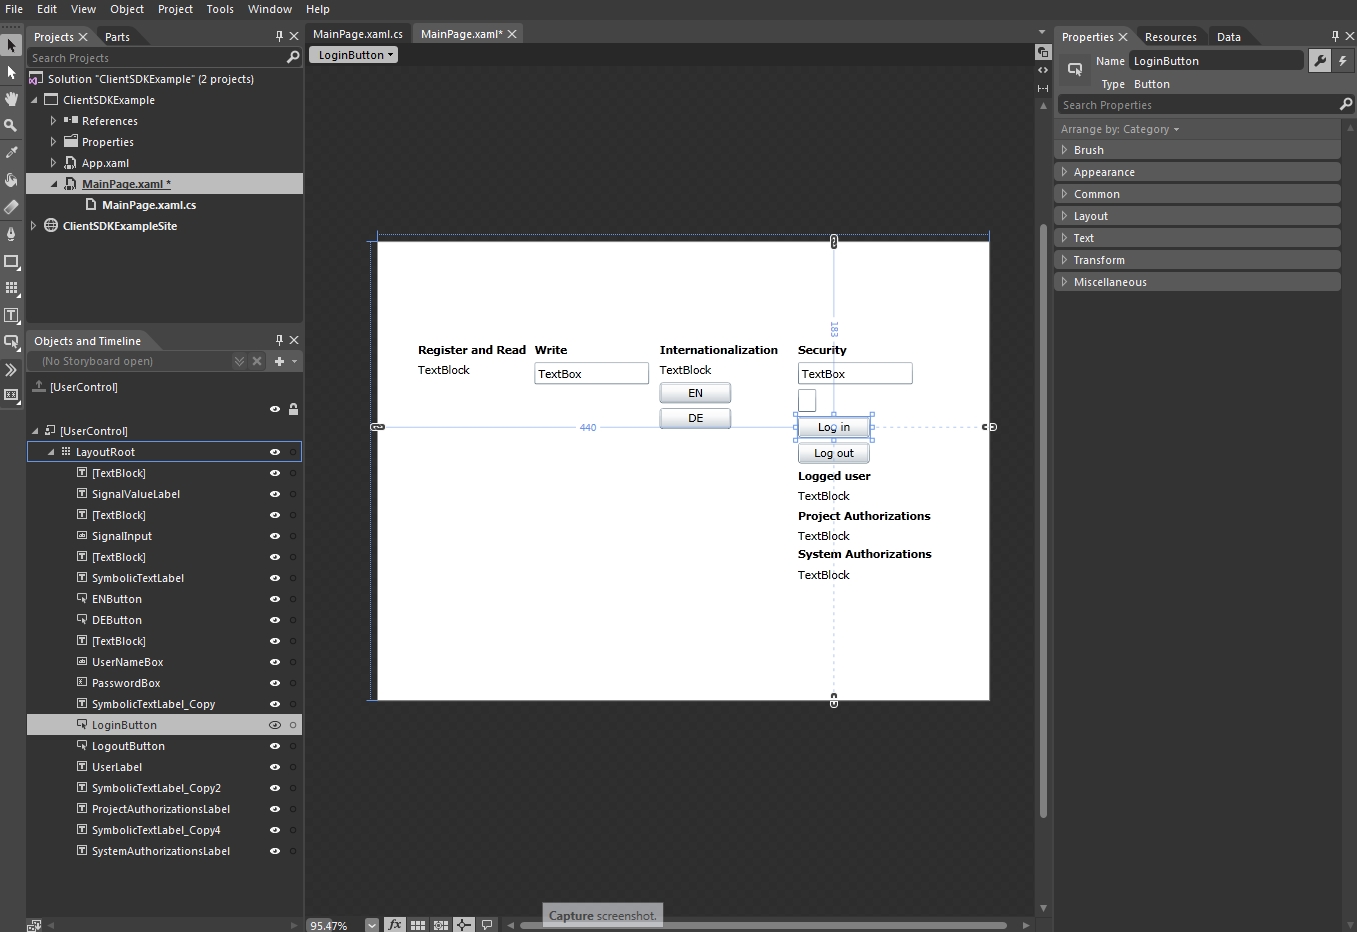Select the Zoom magnifier tool
The image size is (1357, 932).
click(x=11, y=126)
